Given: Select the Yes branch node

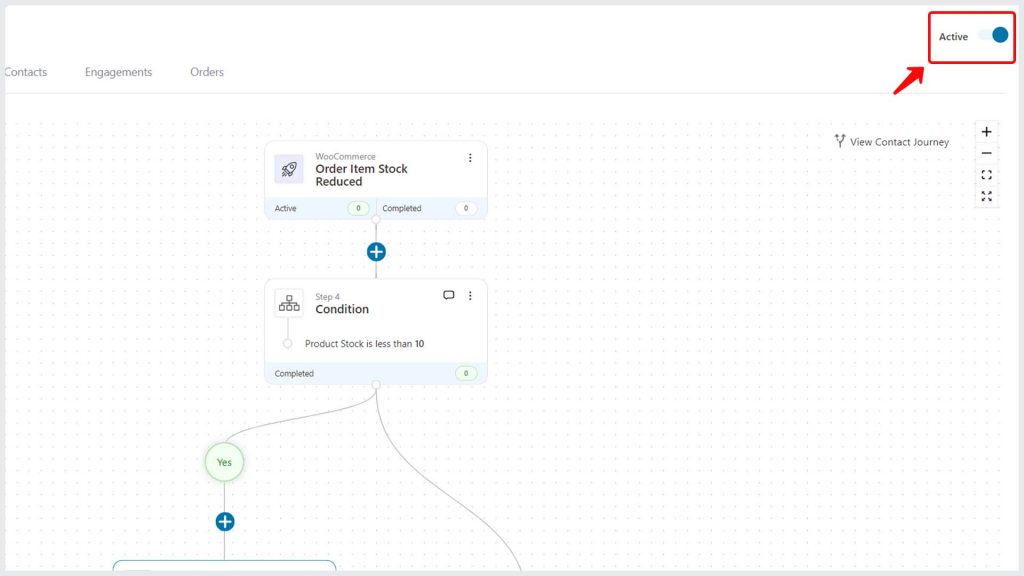Looking at the screenshot, I should pos(224,462).
